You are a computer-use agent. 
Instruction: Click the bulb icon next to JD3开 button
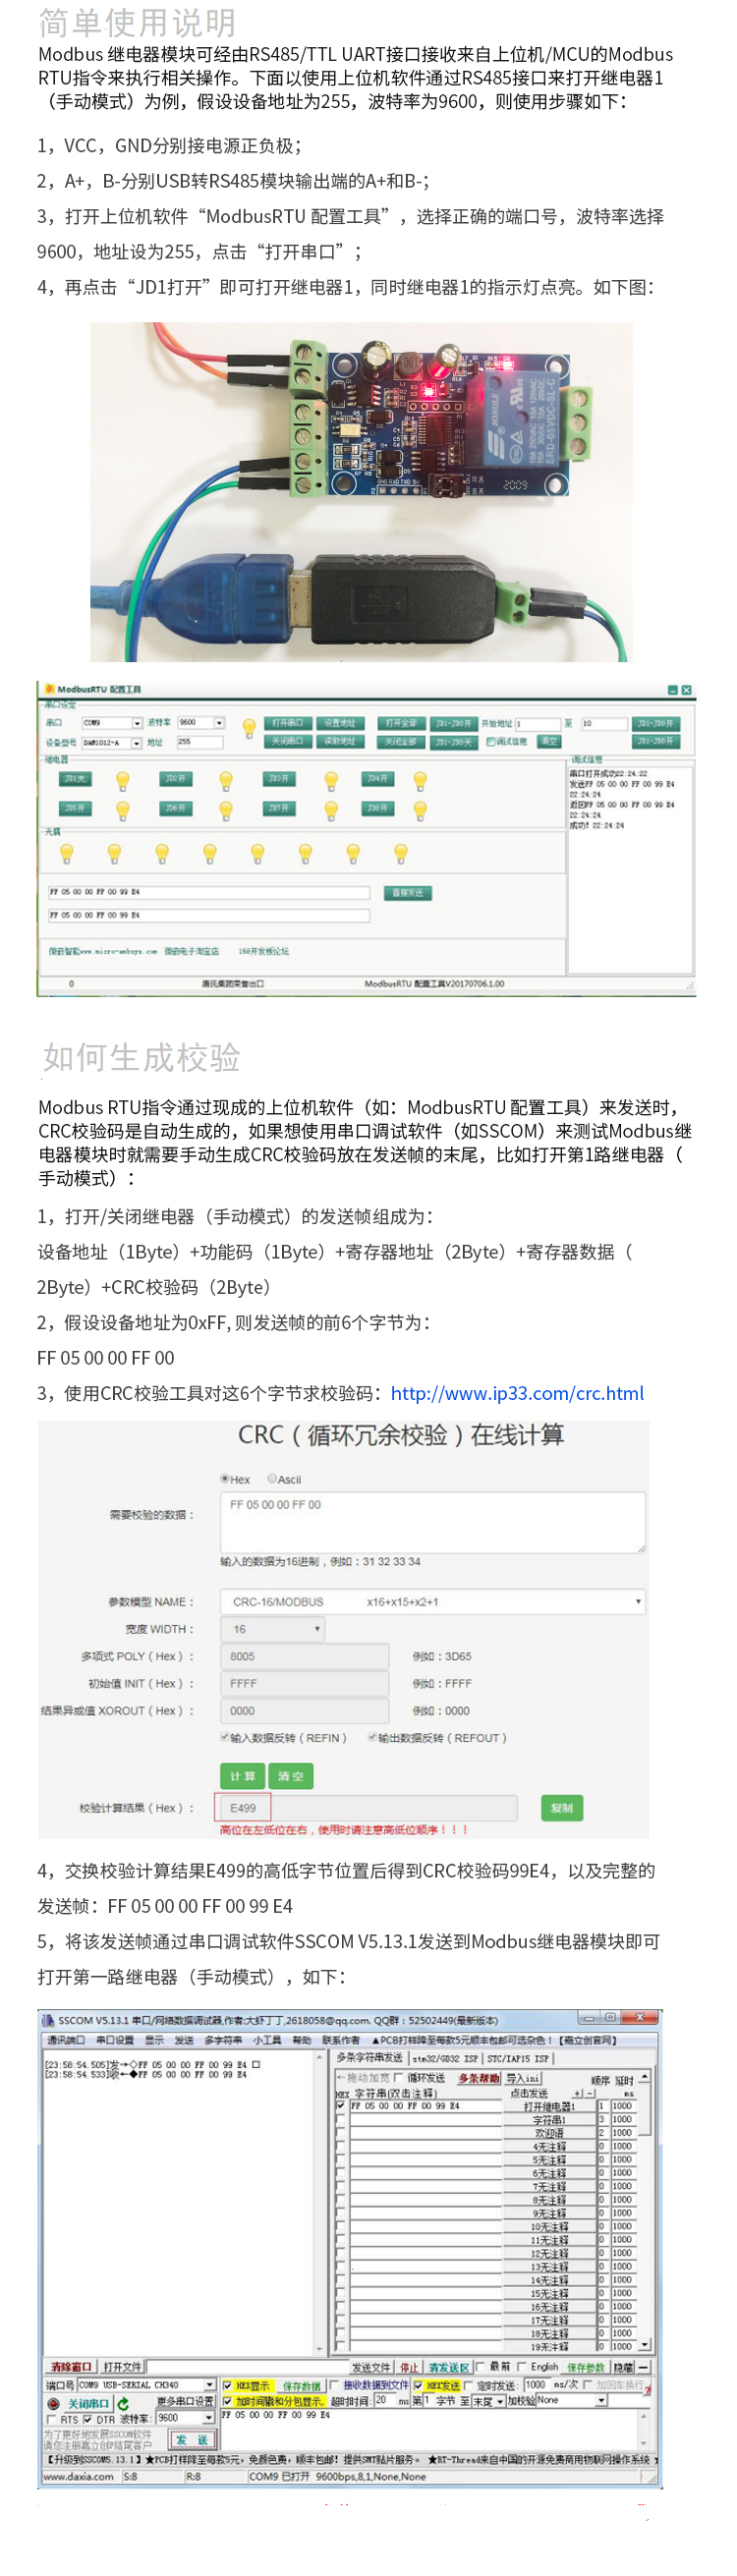[x=331, y=781]
